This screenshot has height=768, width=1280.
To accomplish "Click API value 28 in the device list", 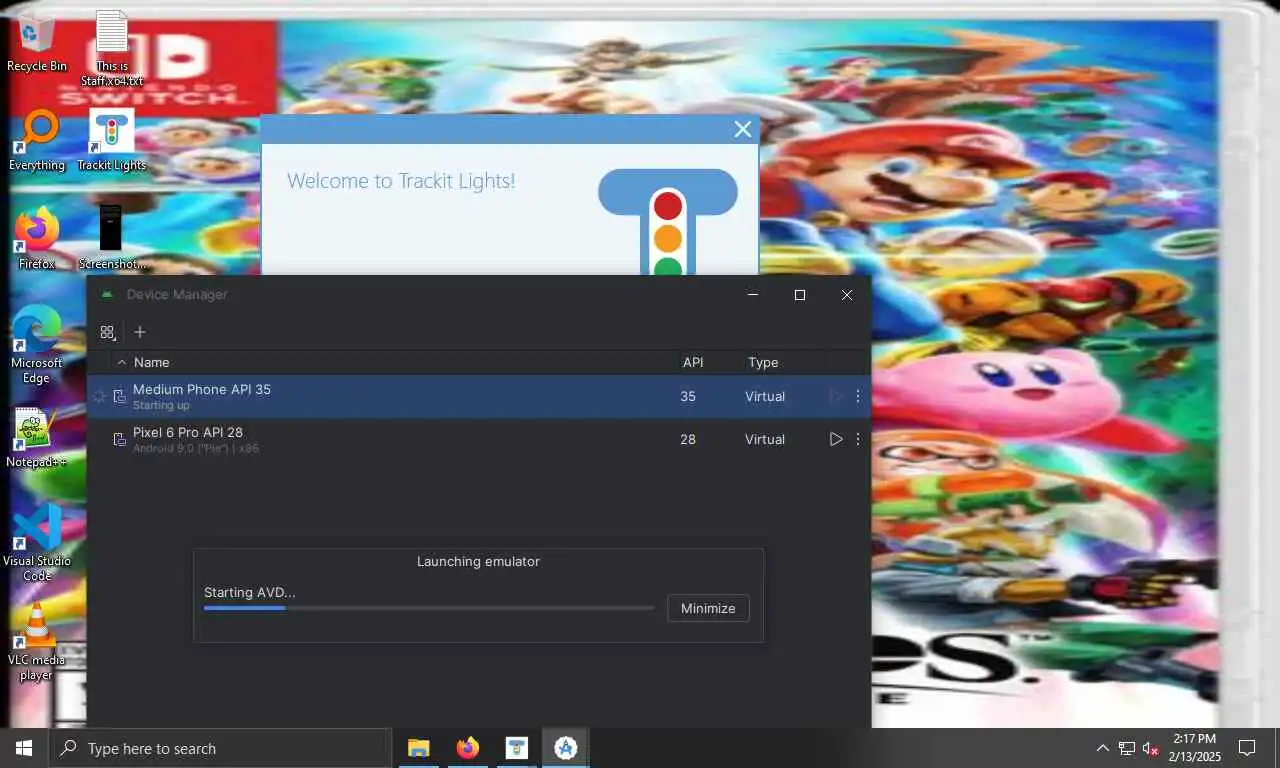I will pos(688,439).
